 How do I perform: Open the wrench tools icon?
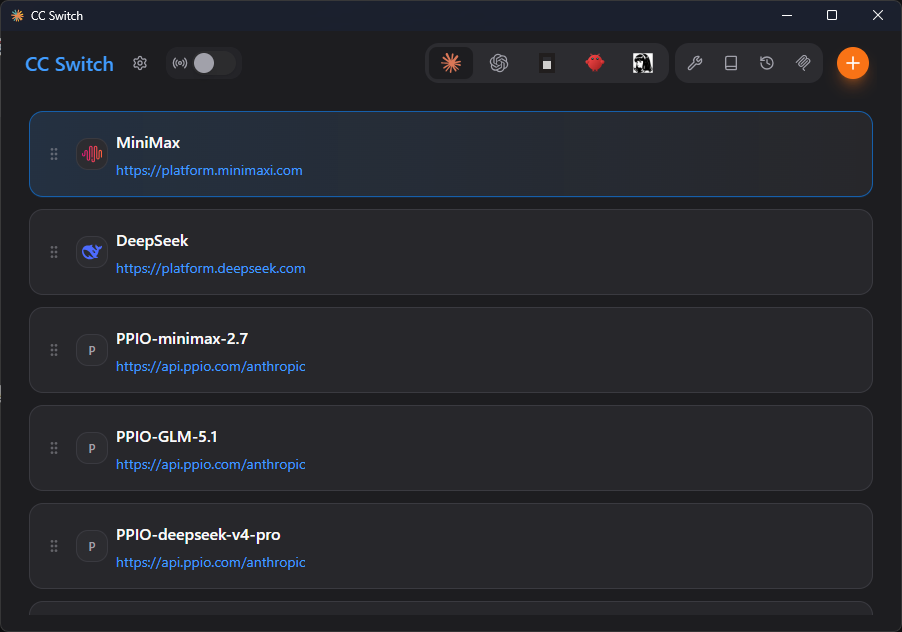(694, 63)
